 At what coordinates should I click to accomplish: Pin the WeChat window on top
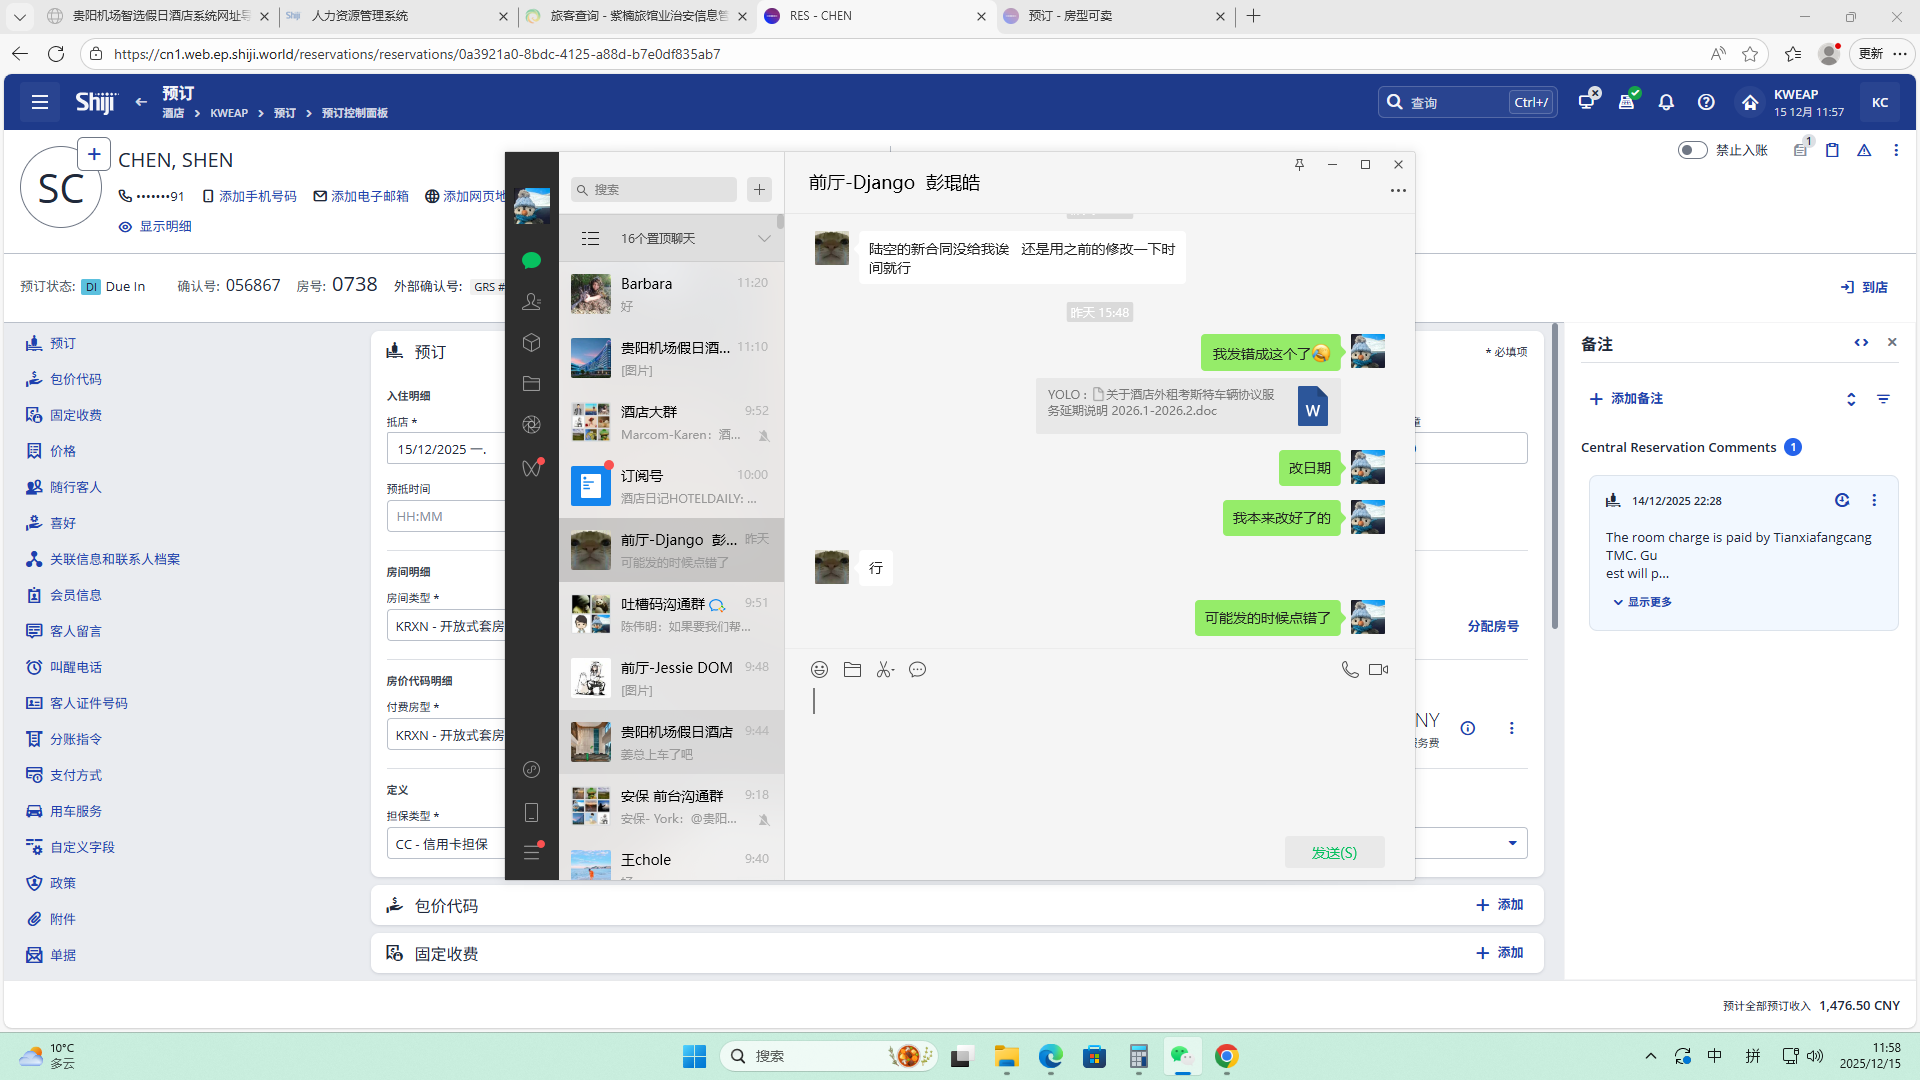click(1299, 165)
